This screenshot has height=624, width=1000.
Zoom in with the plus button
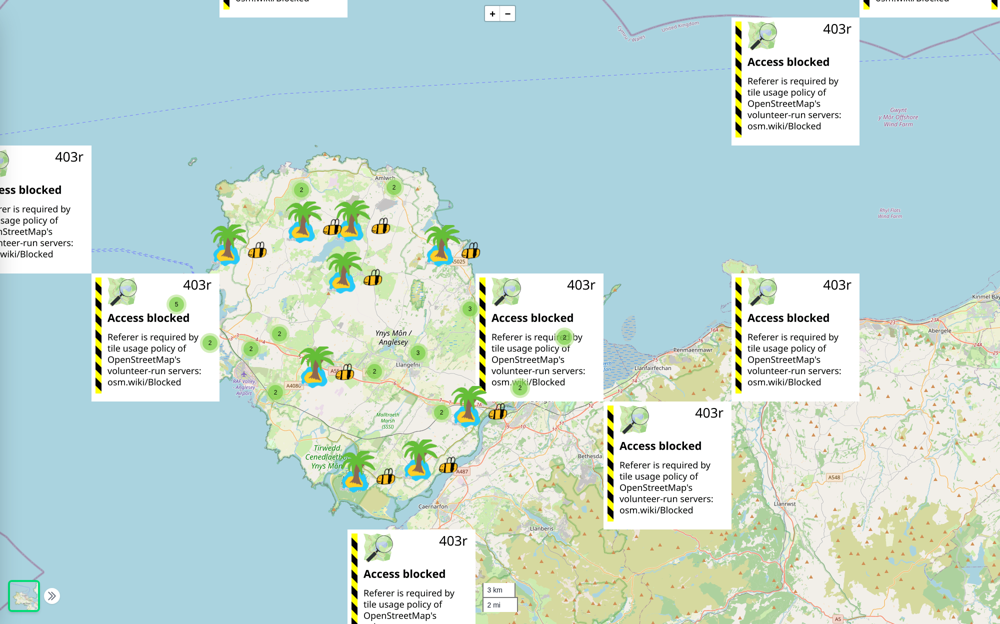point(492,14)
